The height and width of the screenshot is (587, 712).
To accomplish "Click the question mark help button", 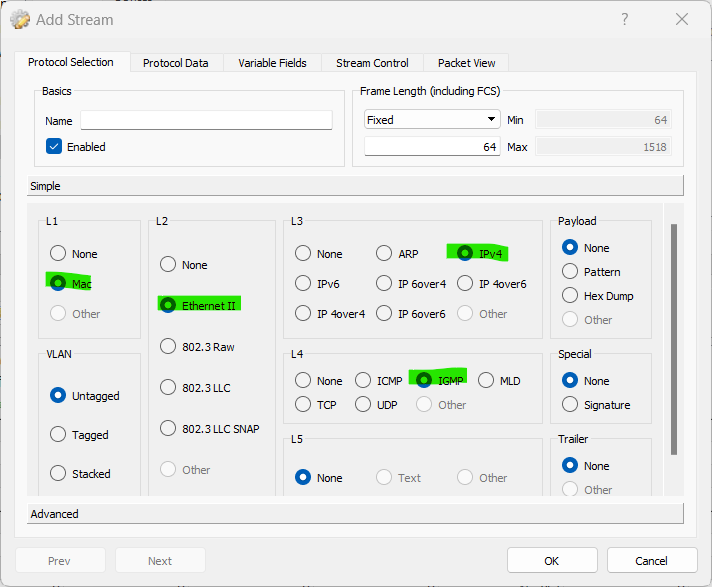I will (625, 19).
